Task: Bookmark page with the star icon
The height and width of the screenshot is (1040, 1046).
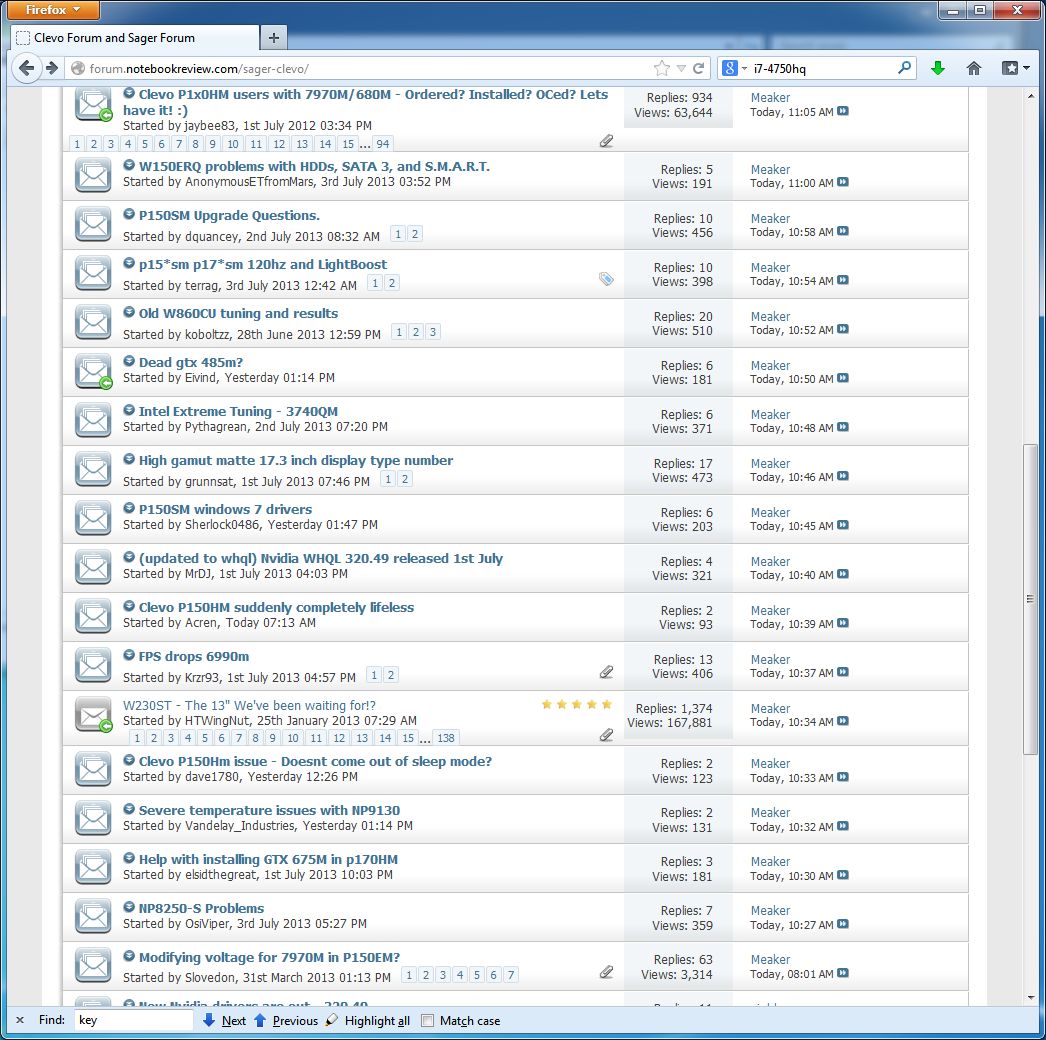Action: click(662, 68)
